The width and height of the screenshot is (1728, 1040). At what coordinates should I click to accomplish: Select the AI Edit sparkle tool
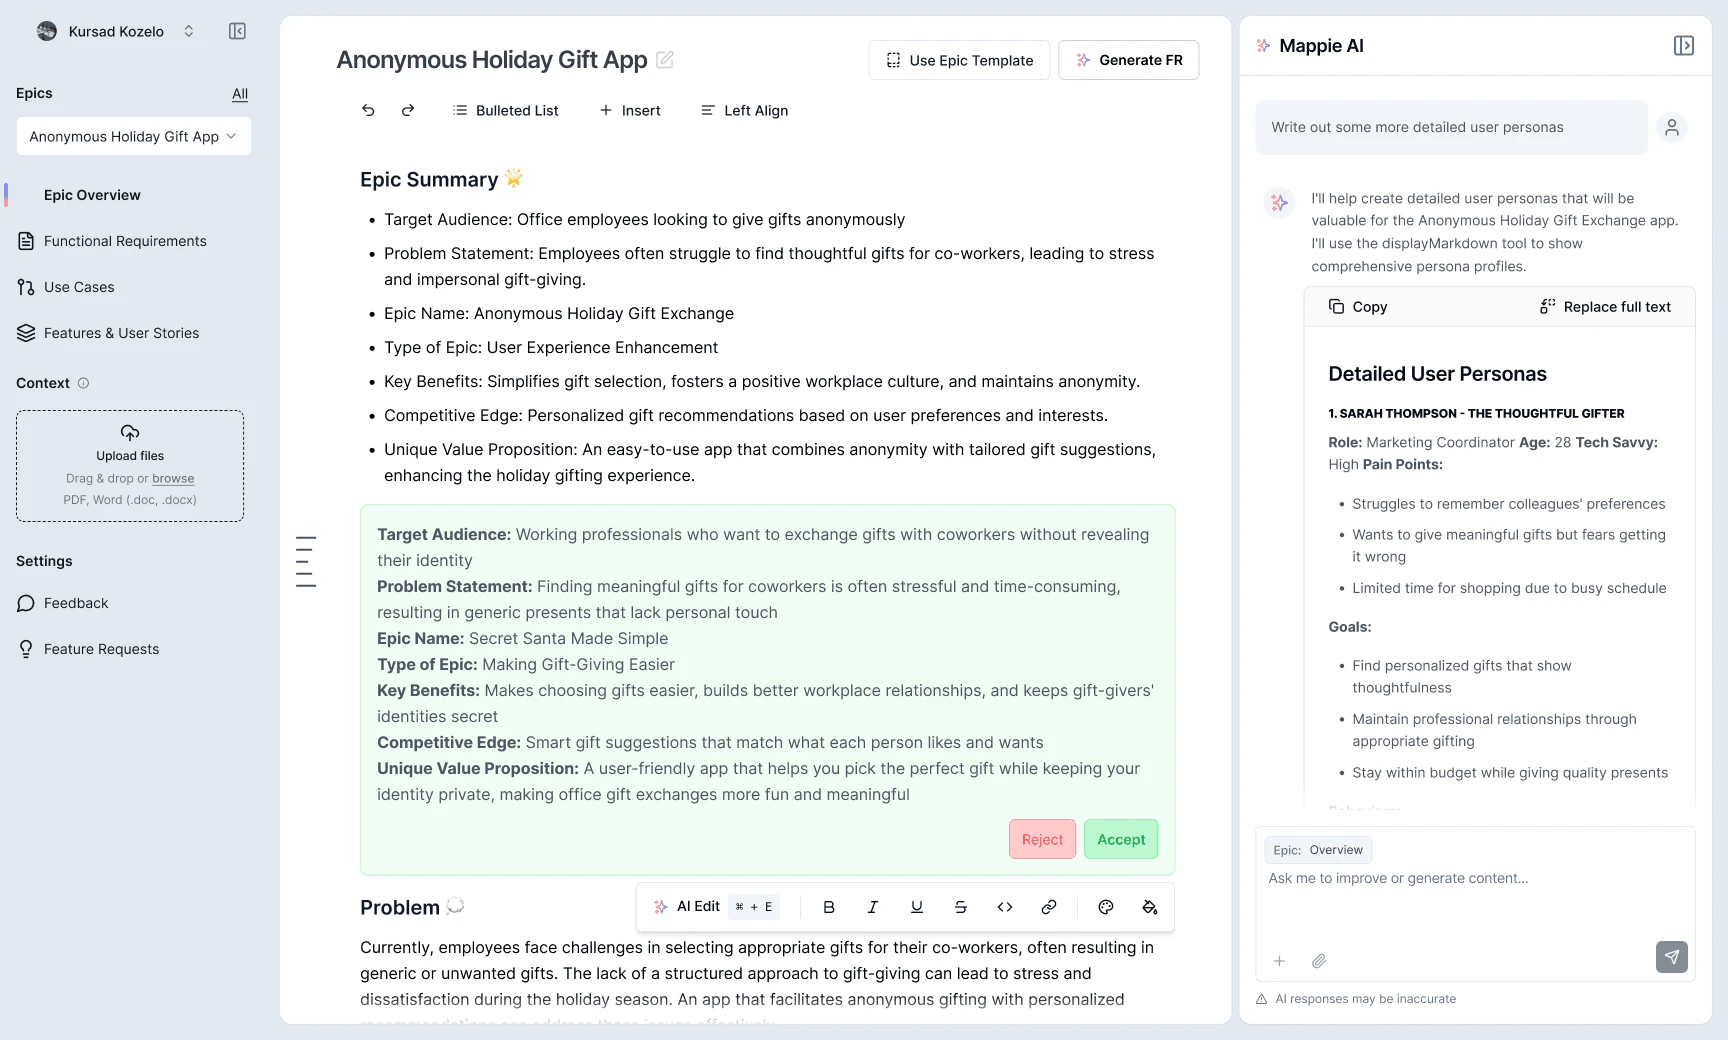click(660, 907)
